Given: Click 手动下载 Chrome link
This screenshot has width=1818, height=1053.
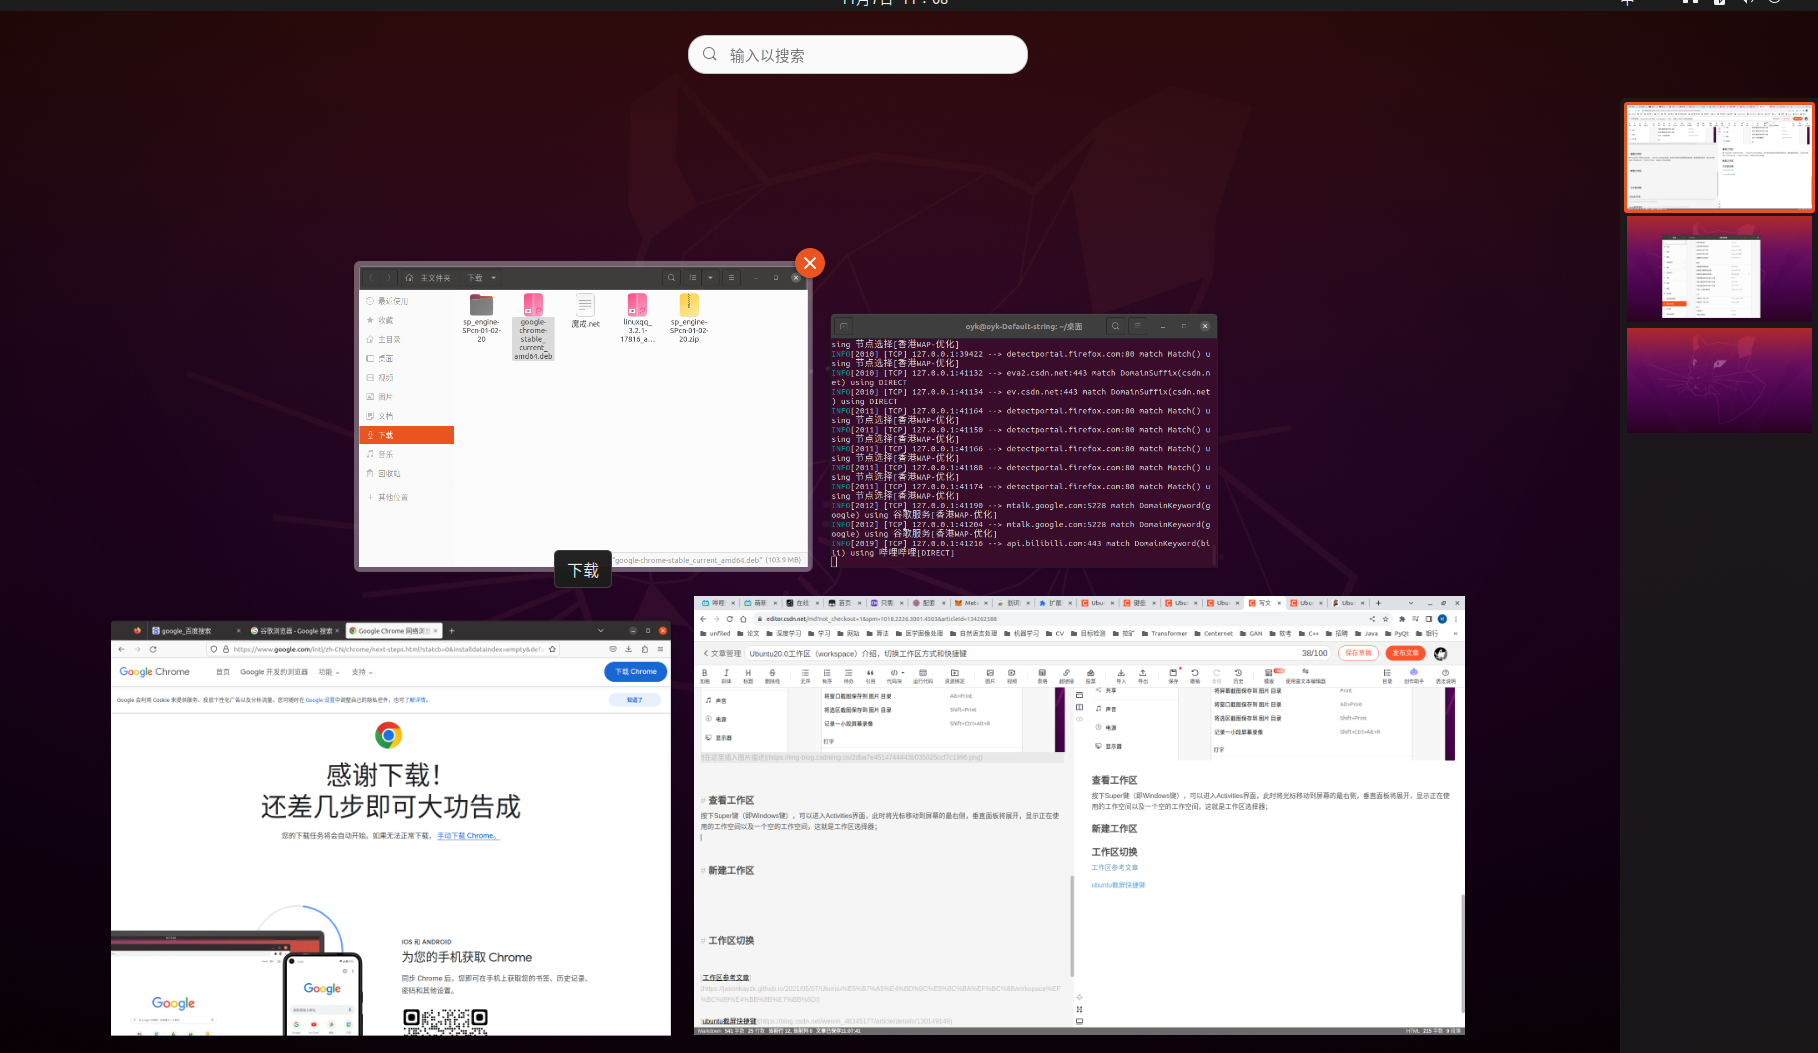Looking at the screenshot, I should [468, 836].
